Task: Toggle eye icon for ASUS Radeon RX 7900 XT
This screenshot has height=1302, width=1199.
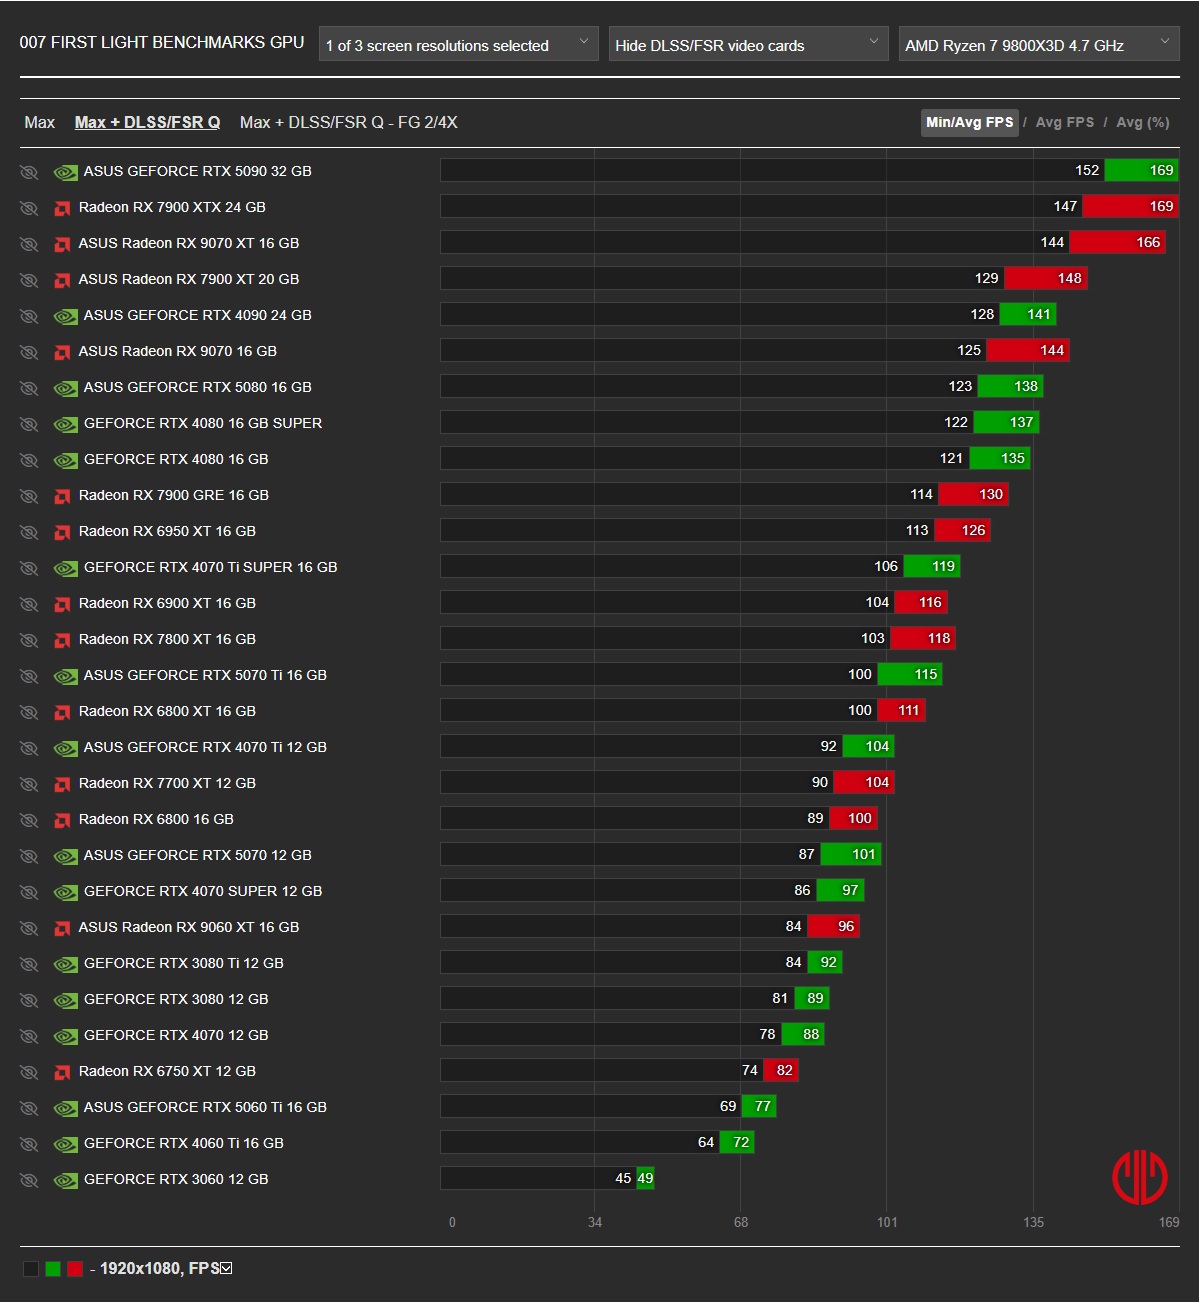Action: [29, 280]
